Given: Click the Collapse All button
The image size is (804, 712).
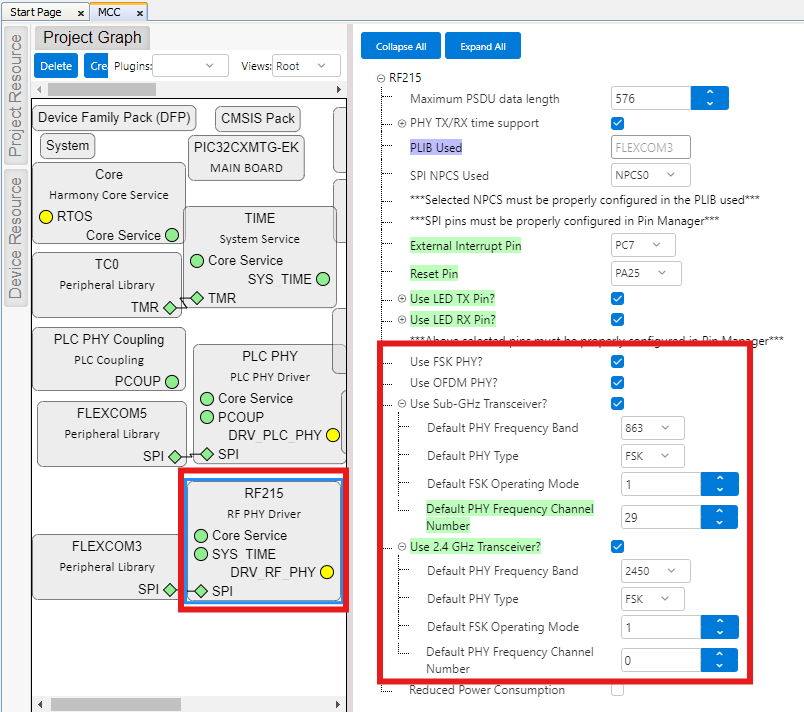Looking at the screenshot, I should tap(400, 46).
